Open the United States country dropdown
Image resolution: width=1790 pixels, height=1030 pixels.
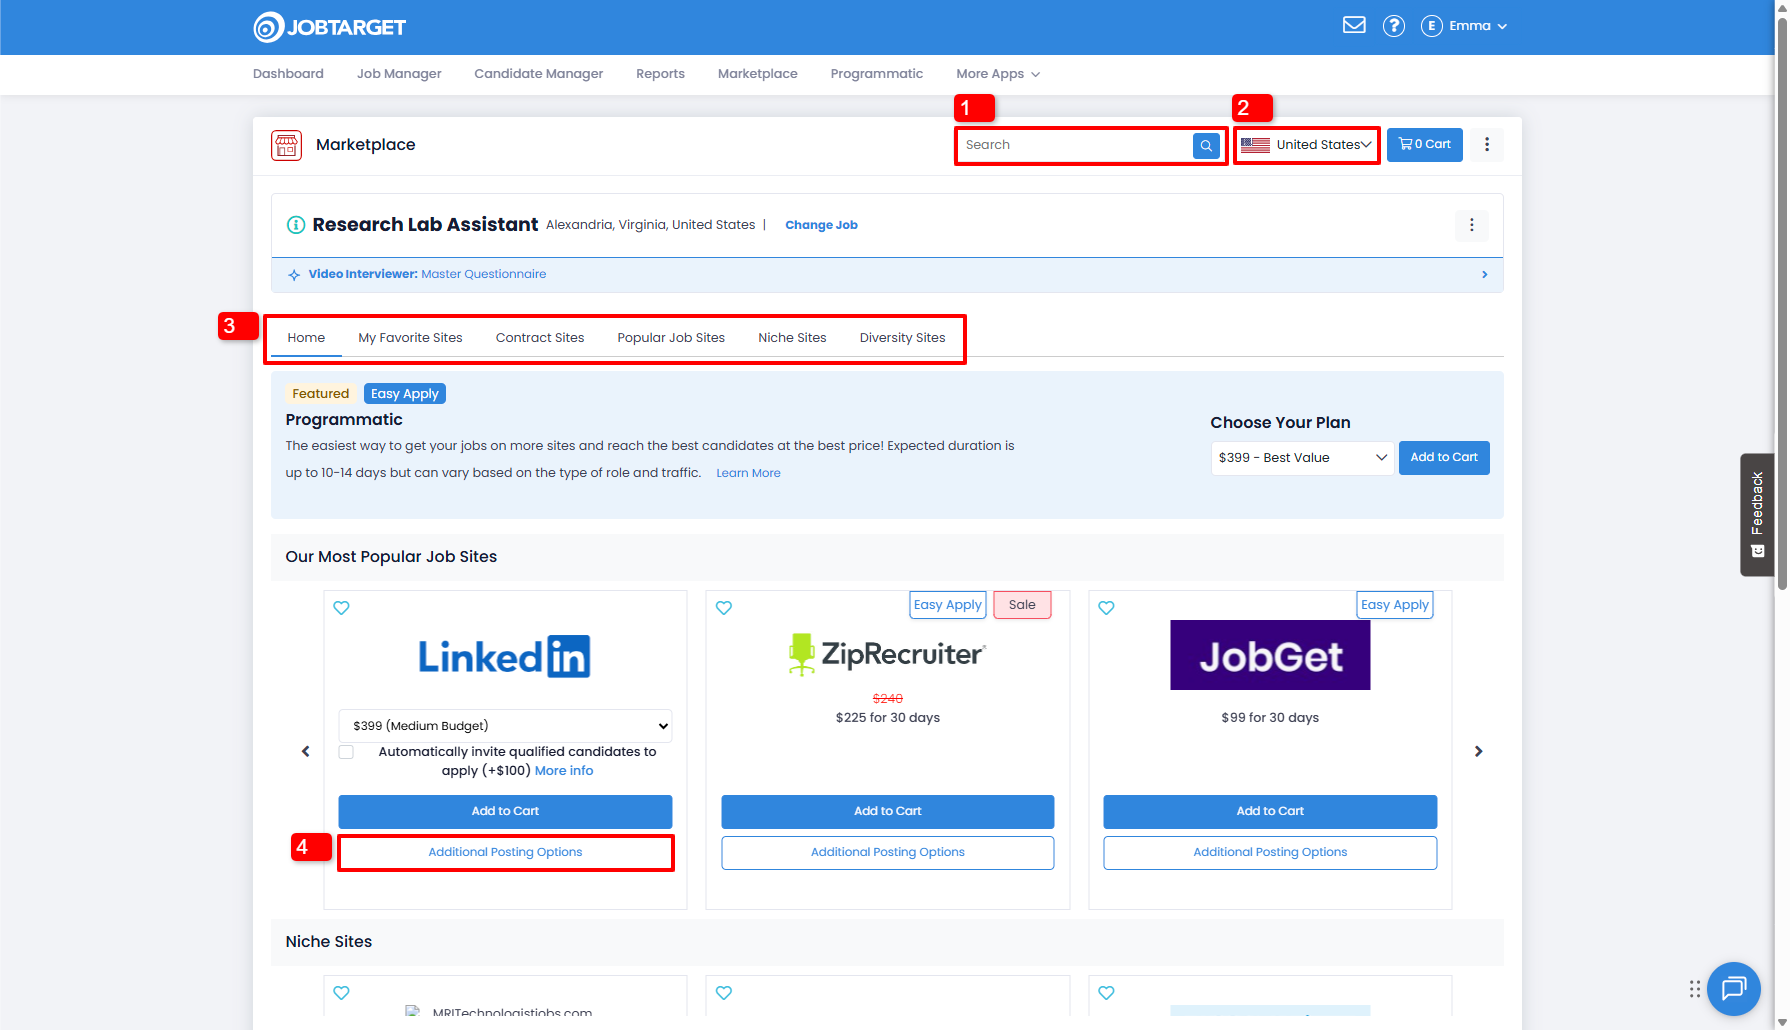click(1306, 145)
